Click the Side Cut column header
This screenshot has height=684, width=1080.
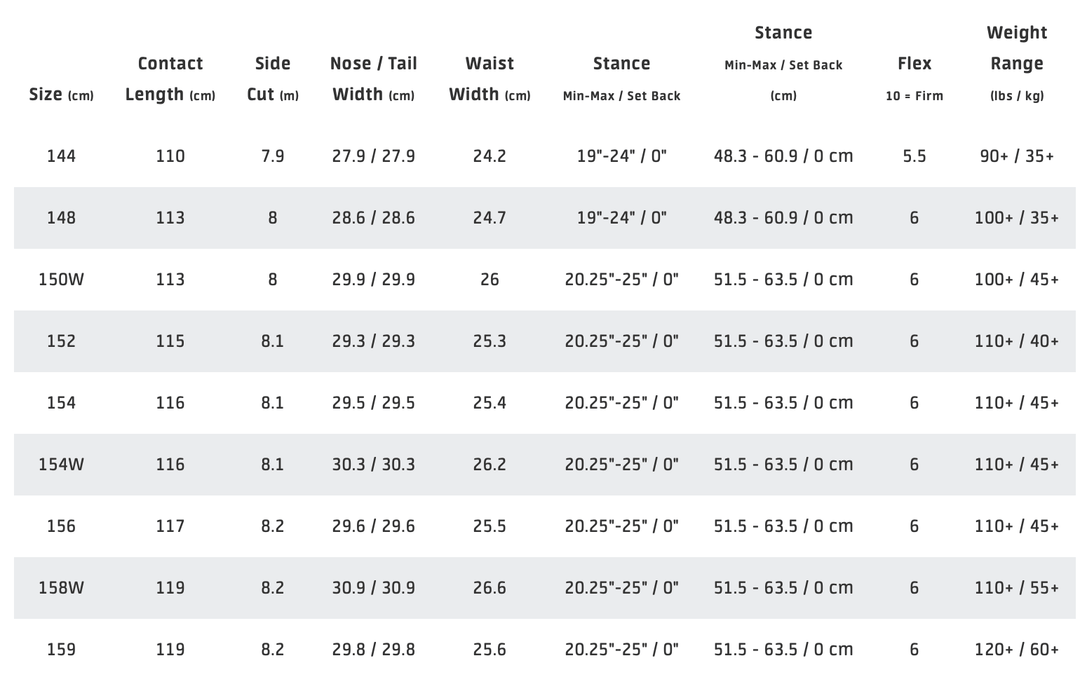pos(273,79)
